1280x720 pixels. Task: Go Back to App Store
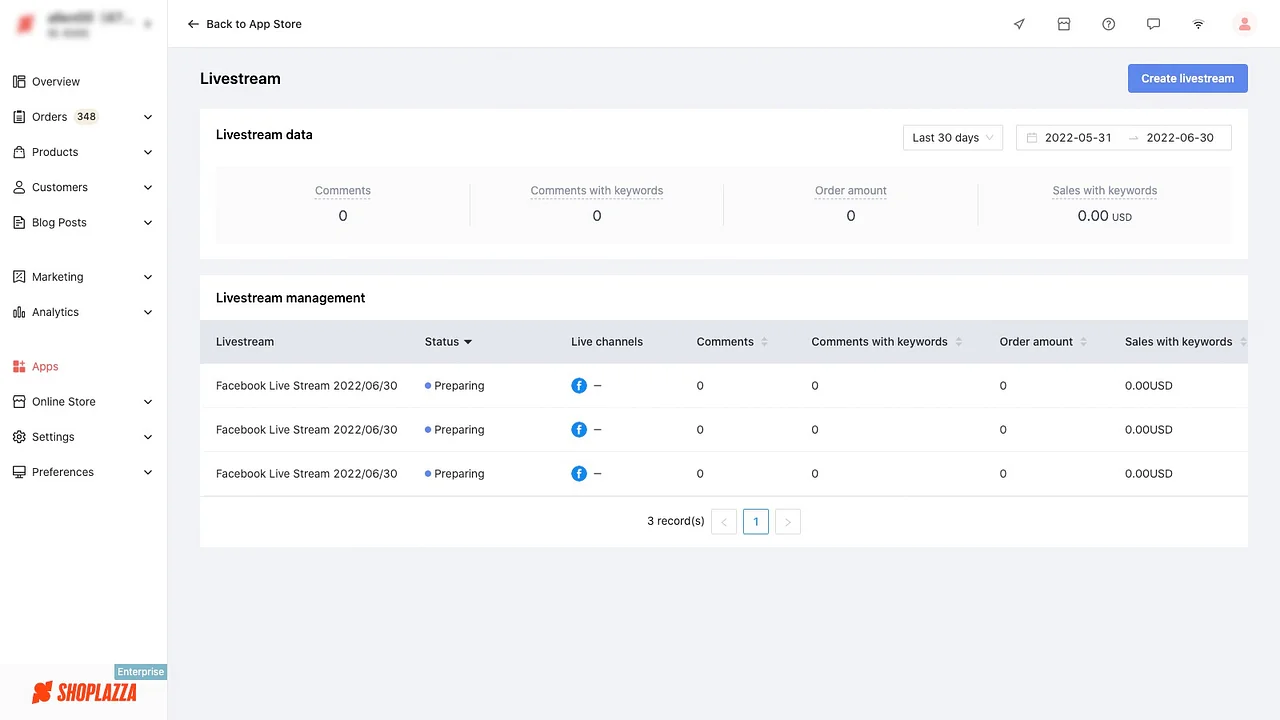[245, 24]
